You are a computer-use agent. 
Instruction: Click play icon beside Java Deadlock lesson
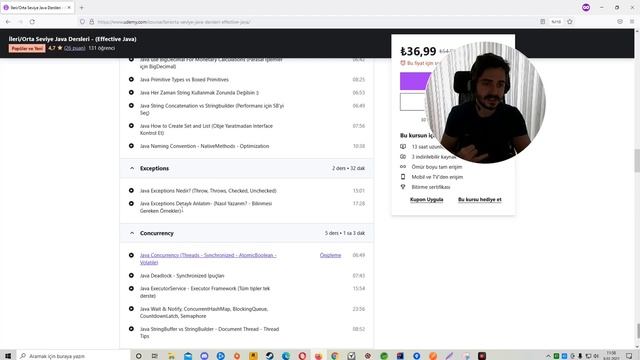pos(131,276)
